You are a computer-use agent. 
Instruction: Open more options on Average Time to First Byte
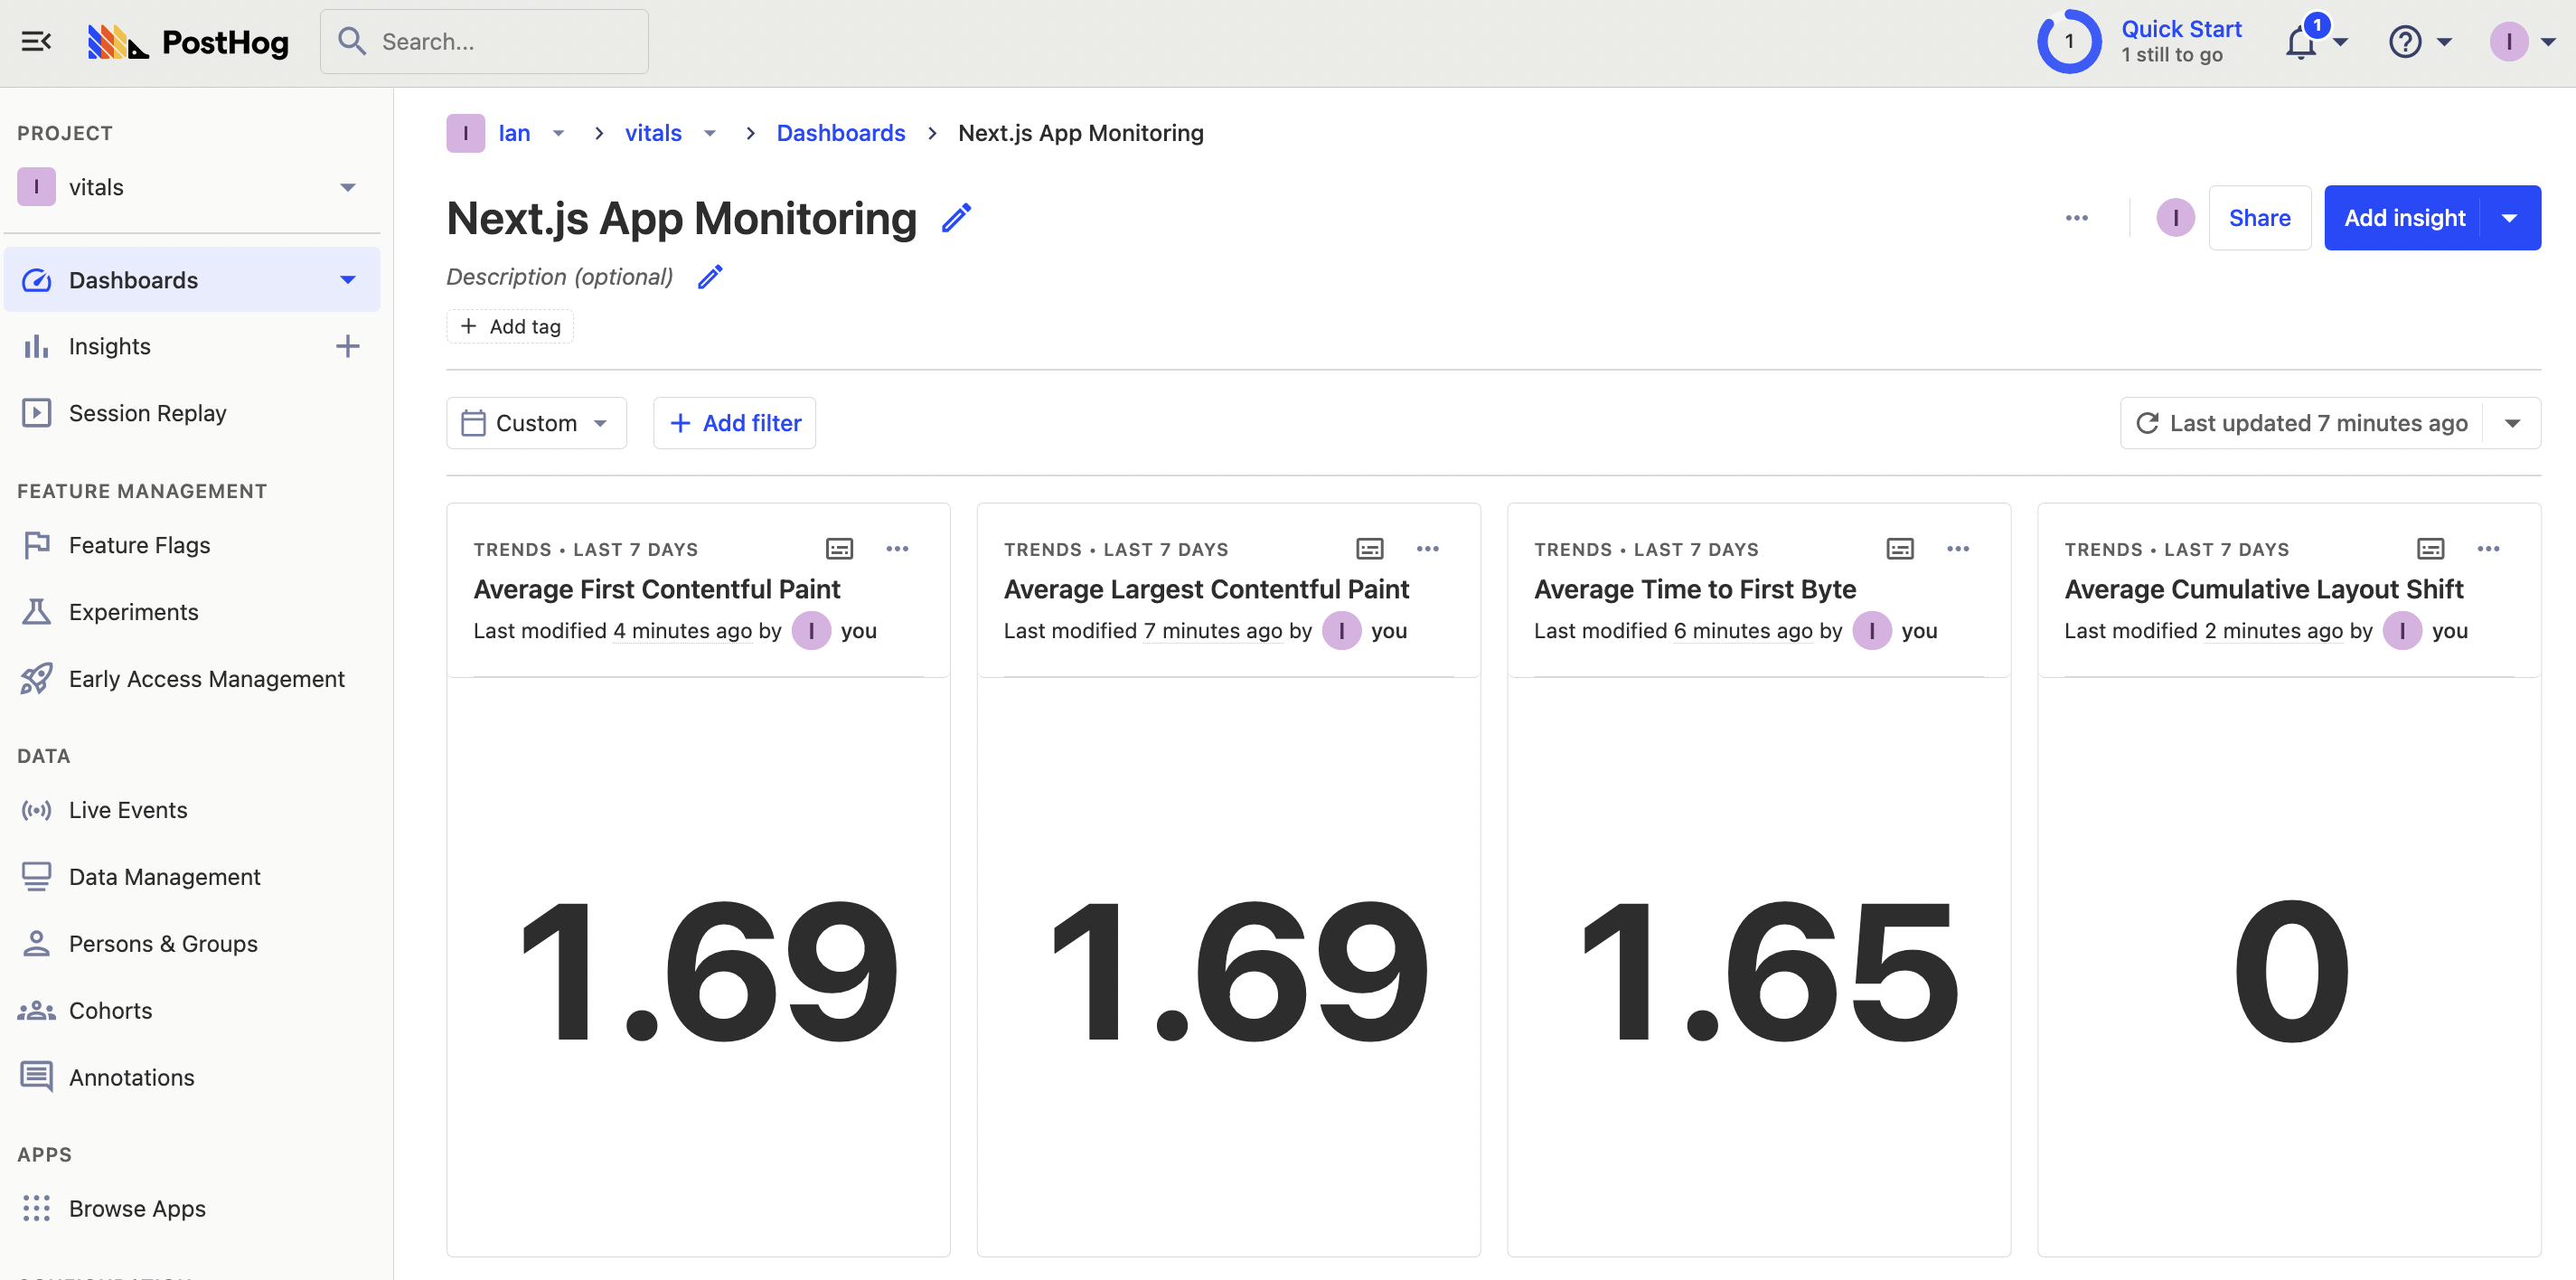1958,549
